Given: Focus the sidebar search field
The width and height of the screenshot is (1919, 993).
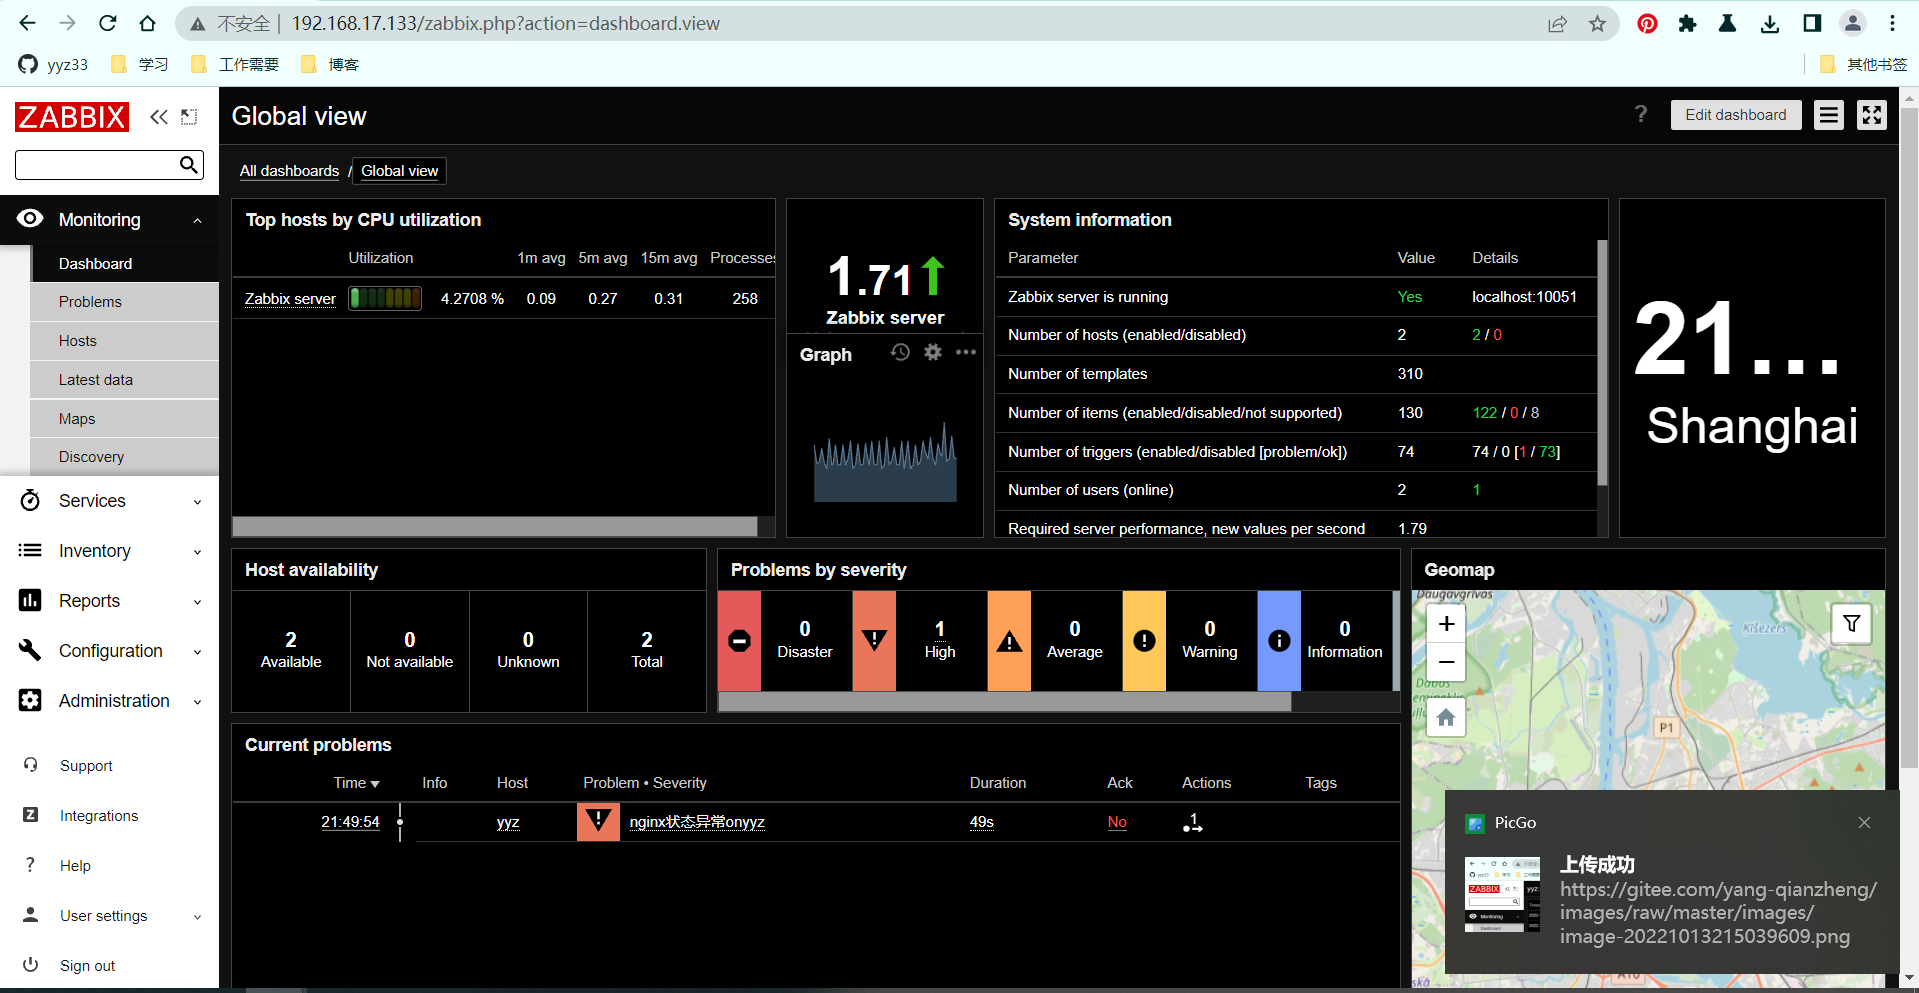Looking at the screenshot, I should click(97, 165).
